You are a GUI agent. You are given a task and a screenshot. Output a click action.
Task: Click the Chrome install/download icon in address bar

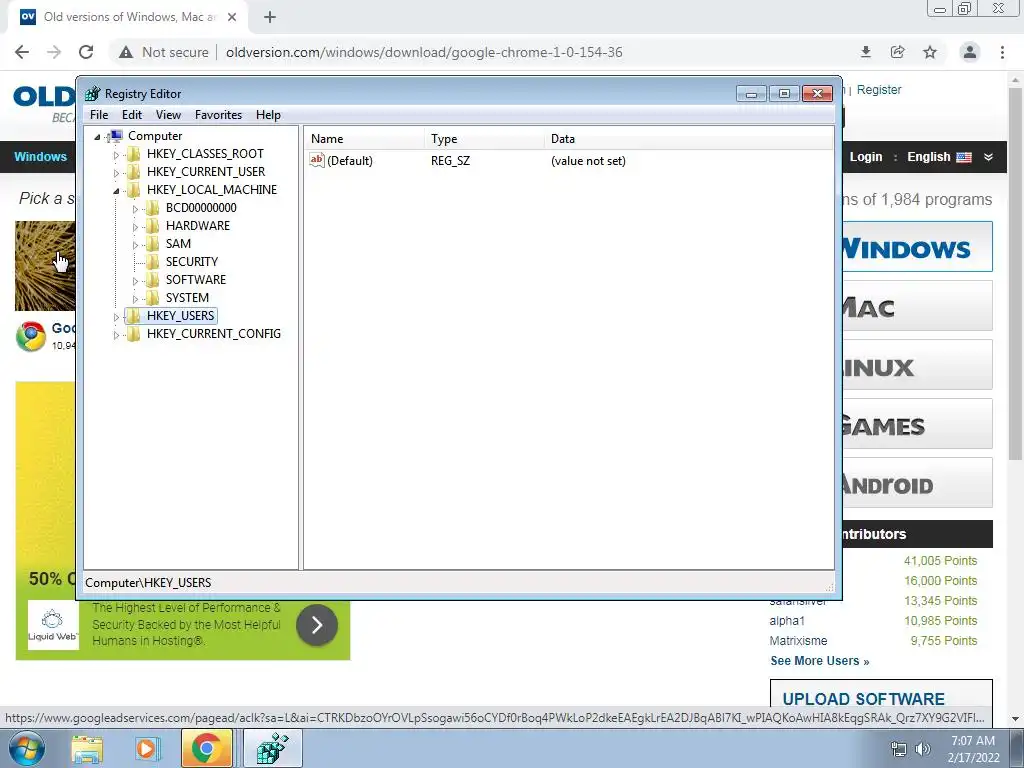click(865, 52)
